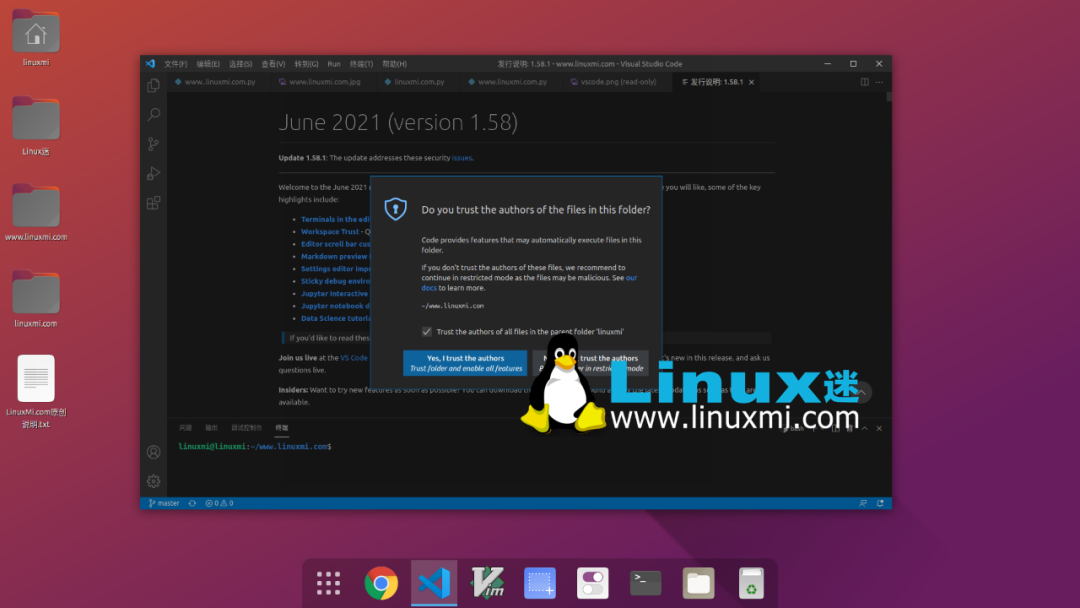Maximize the terminal panel with the chevron
Viewport: 1080px width, 608px height.
point(864,428)
